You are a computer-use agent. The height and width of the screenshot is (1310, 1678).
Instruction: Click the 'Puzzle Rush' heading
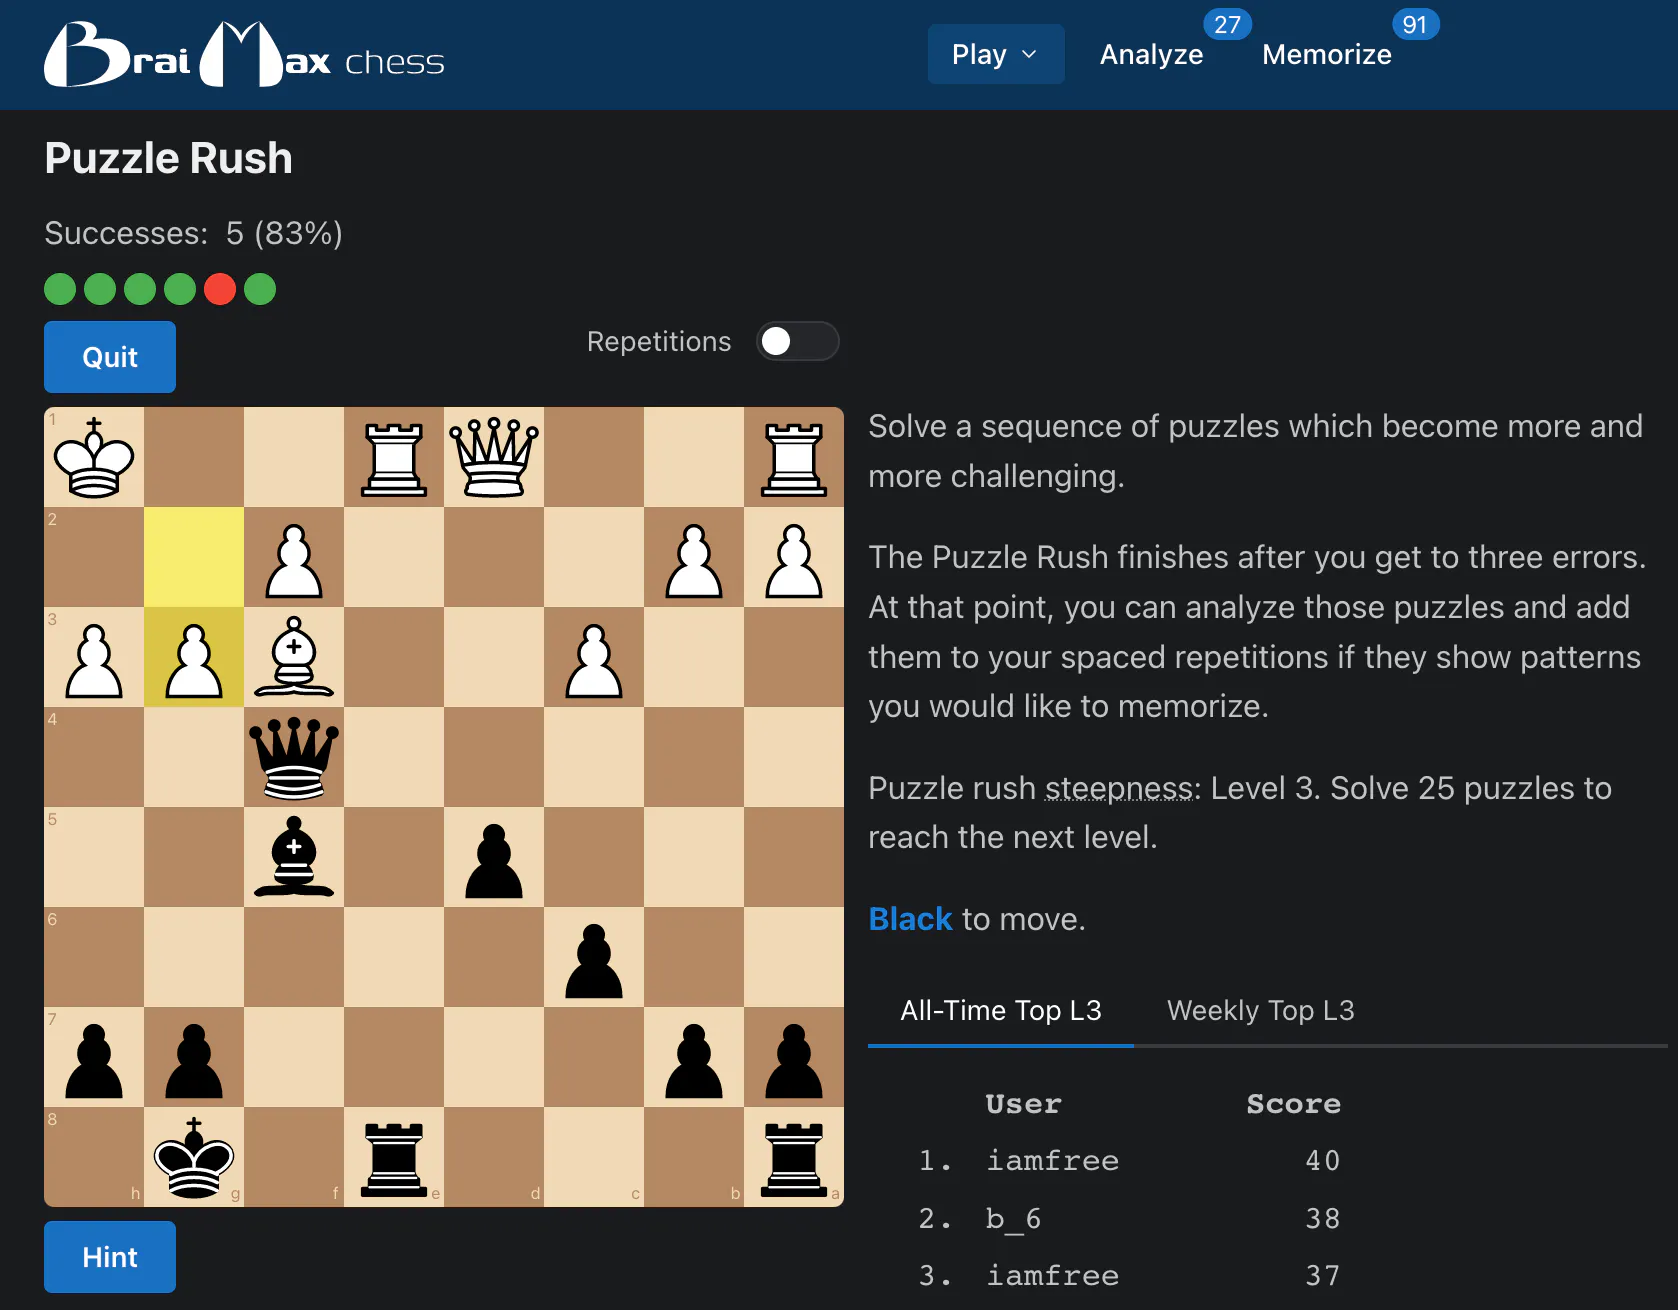pyautogui.click(x=169, y=158)
